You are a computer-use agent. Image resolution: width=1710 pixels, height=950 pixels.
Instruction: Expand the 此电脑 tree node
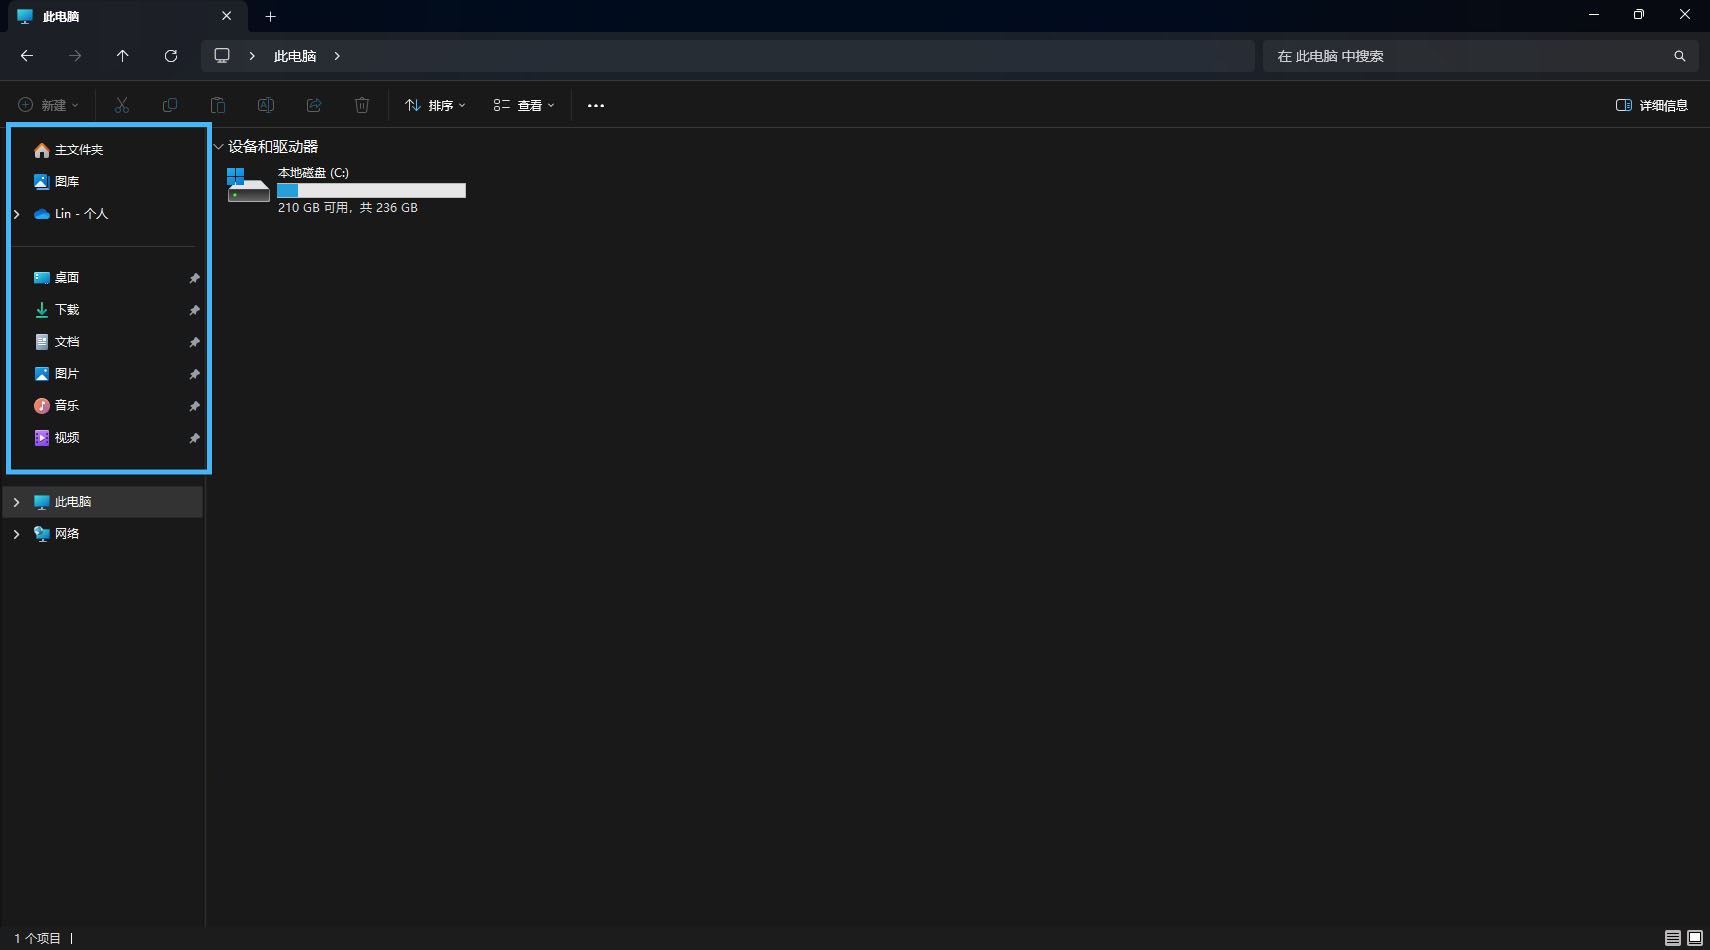[16, 502]
